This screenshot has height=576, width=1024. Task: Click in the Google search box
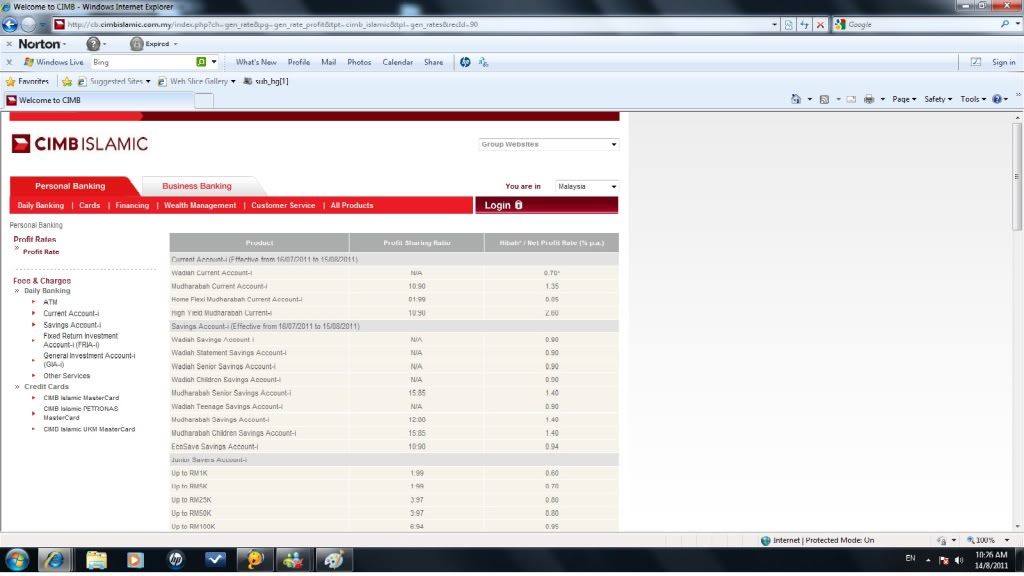click(920, 24)
